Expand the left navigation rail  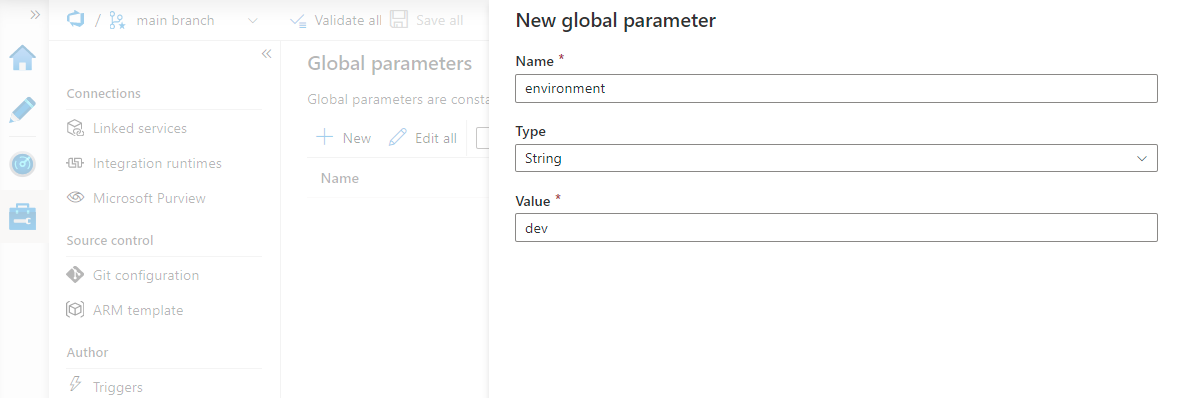click(35, 14)
